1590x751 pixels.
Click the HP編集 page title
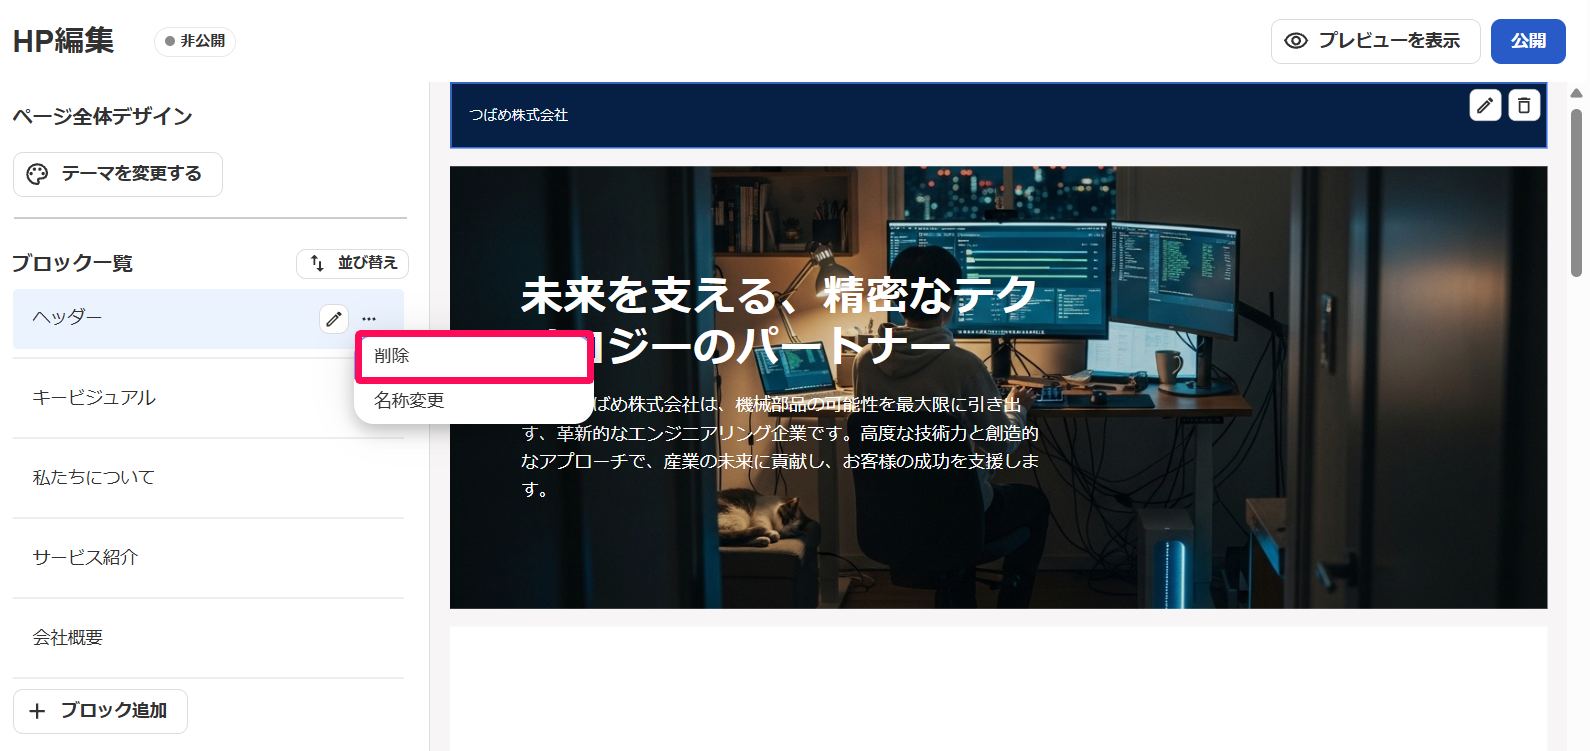(63, 41)
